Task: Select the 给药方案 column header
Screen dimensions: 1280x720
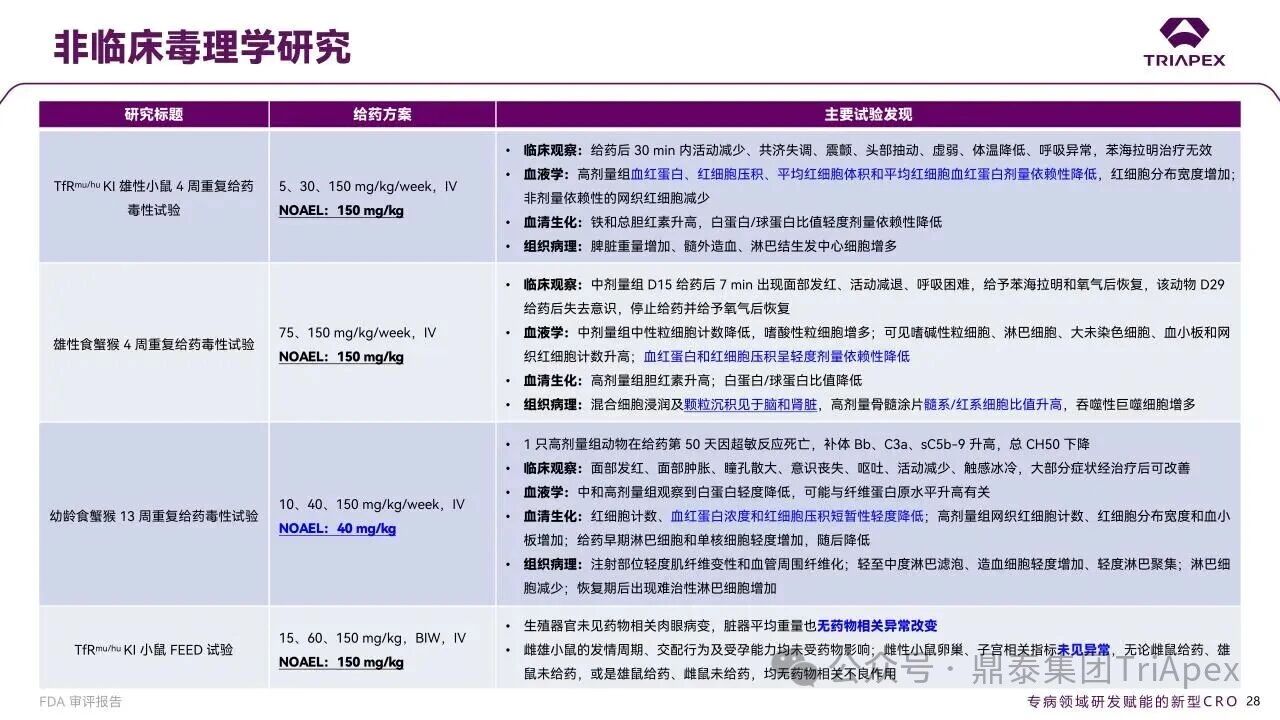Action: coord(382,114)
